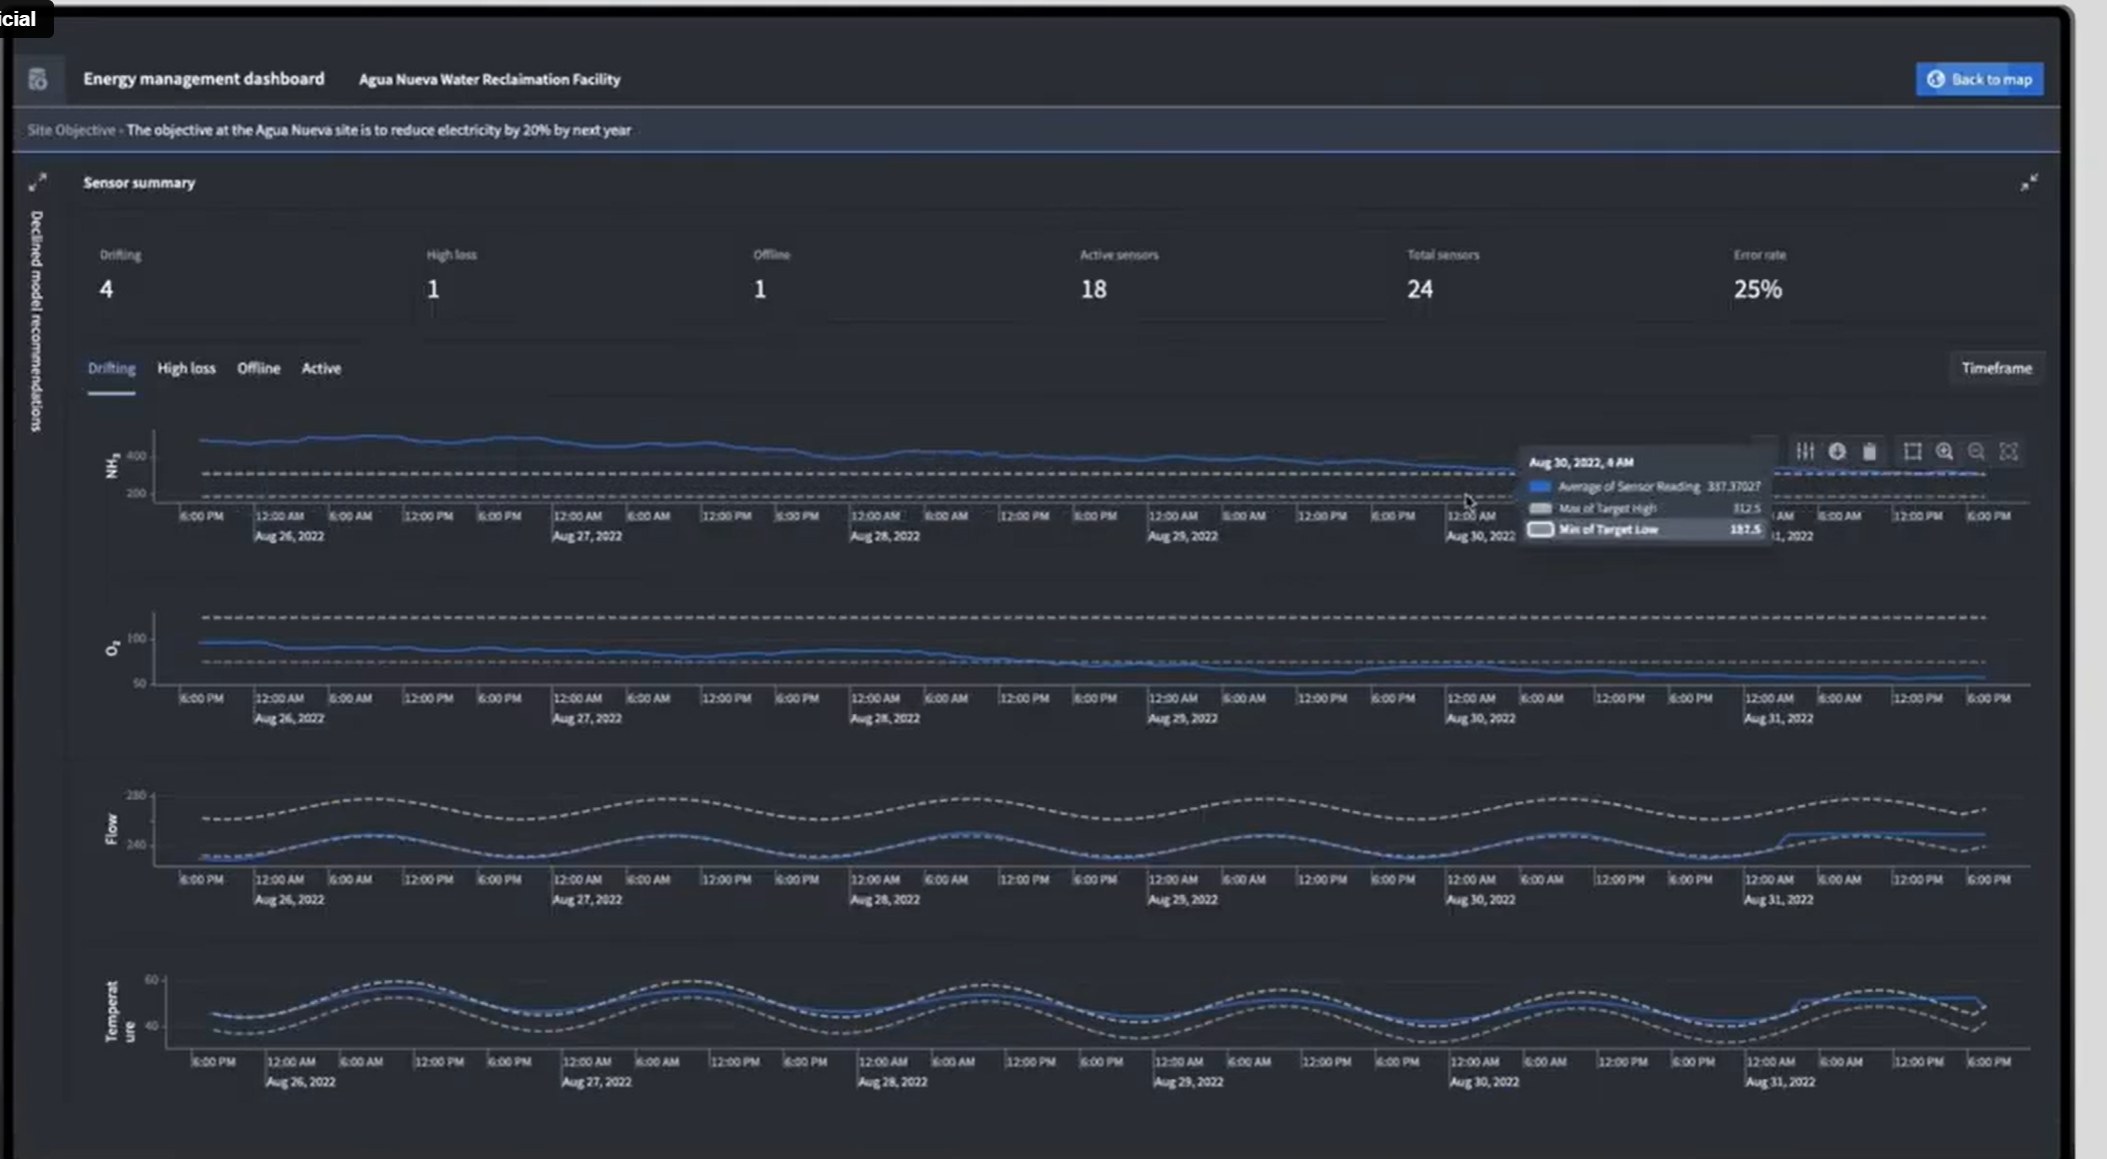Click the Active sensors count 18
Screen dimensions: 2107x1159
coord(1093,289)
